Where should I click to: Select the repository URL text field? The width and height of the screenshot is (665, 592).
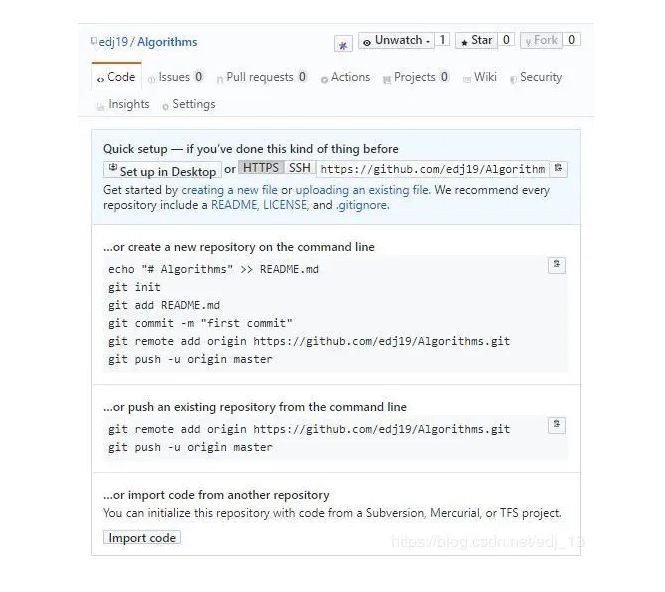tap(433, 169)
